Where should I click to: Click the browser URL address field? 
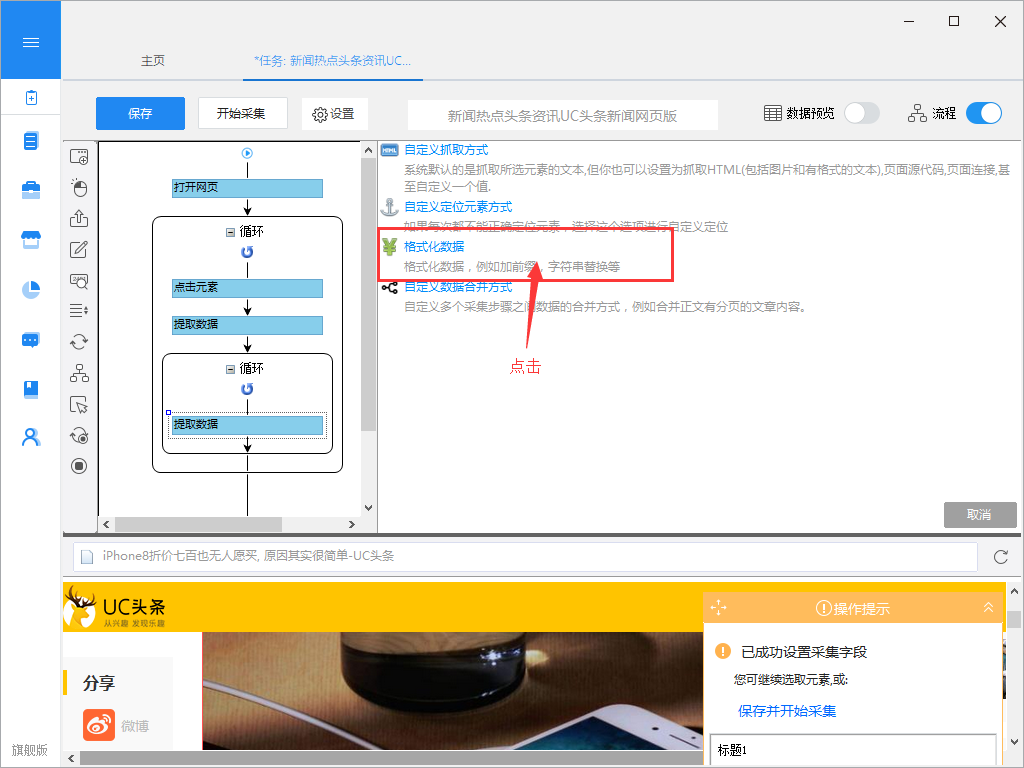click(x=525, y=556)
